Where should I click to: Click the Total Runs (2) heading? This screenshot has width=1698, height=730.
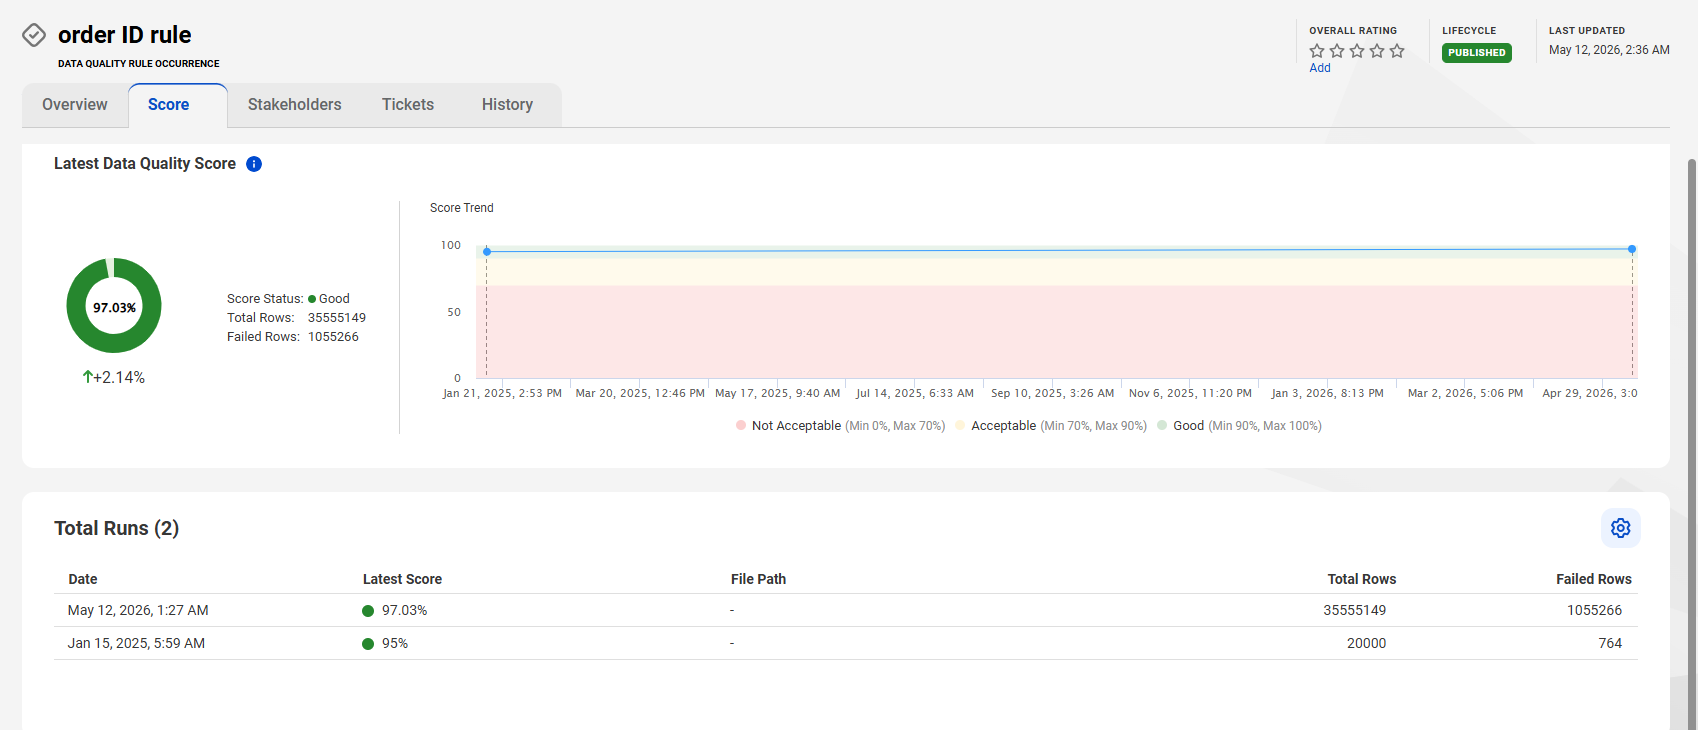(117, 528)
